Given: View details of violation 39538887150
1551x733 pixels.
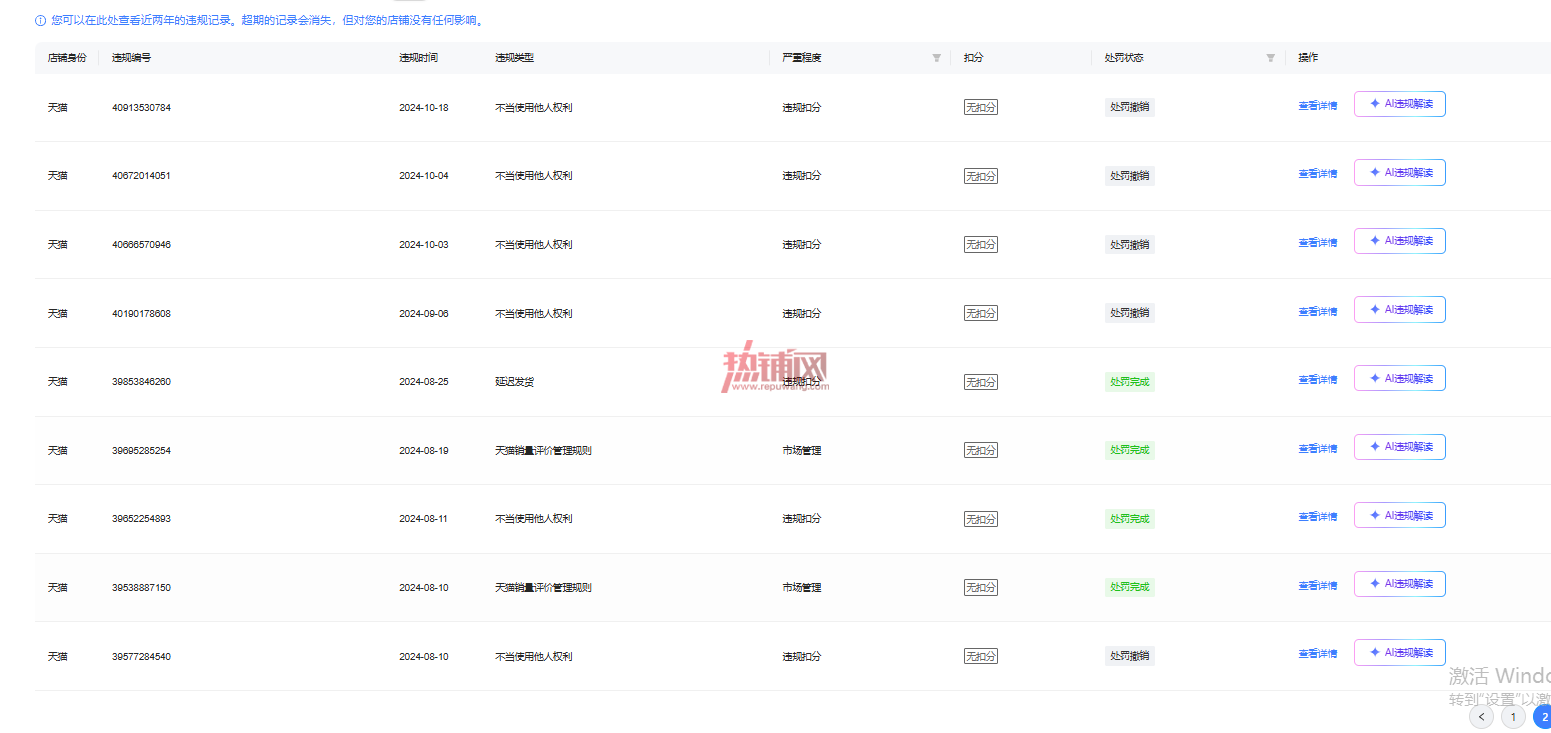Looking at the screenshot, I should point(1317,586).
